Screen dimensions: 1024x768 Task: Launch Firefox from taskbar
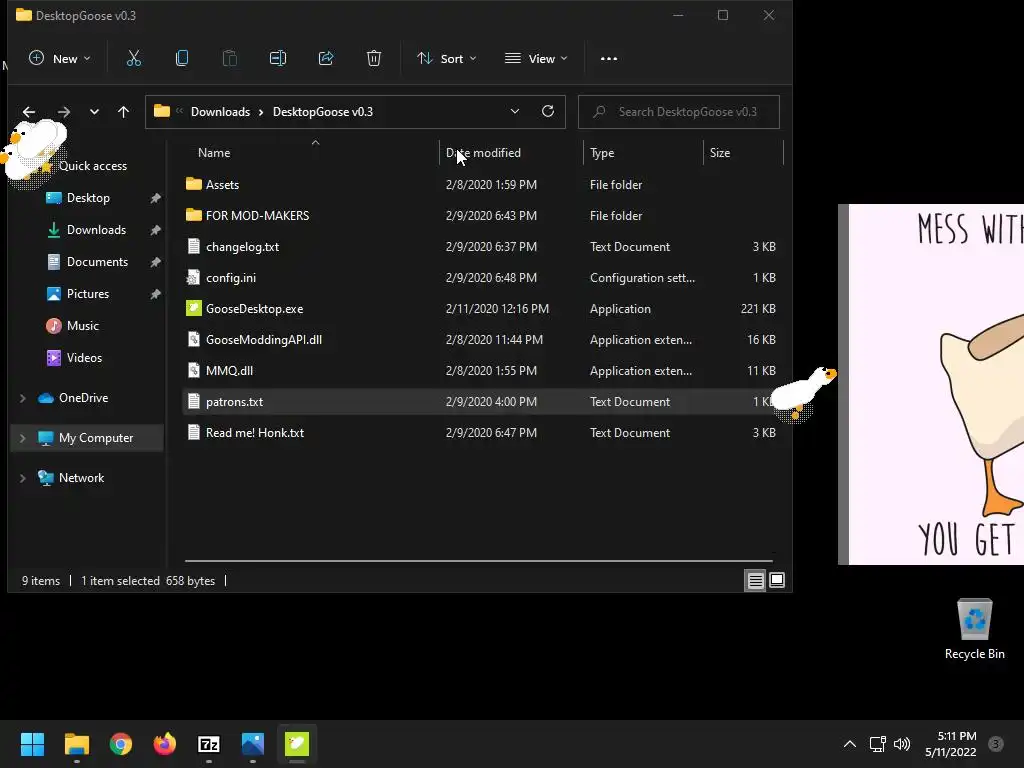point(165,744)
